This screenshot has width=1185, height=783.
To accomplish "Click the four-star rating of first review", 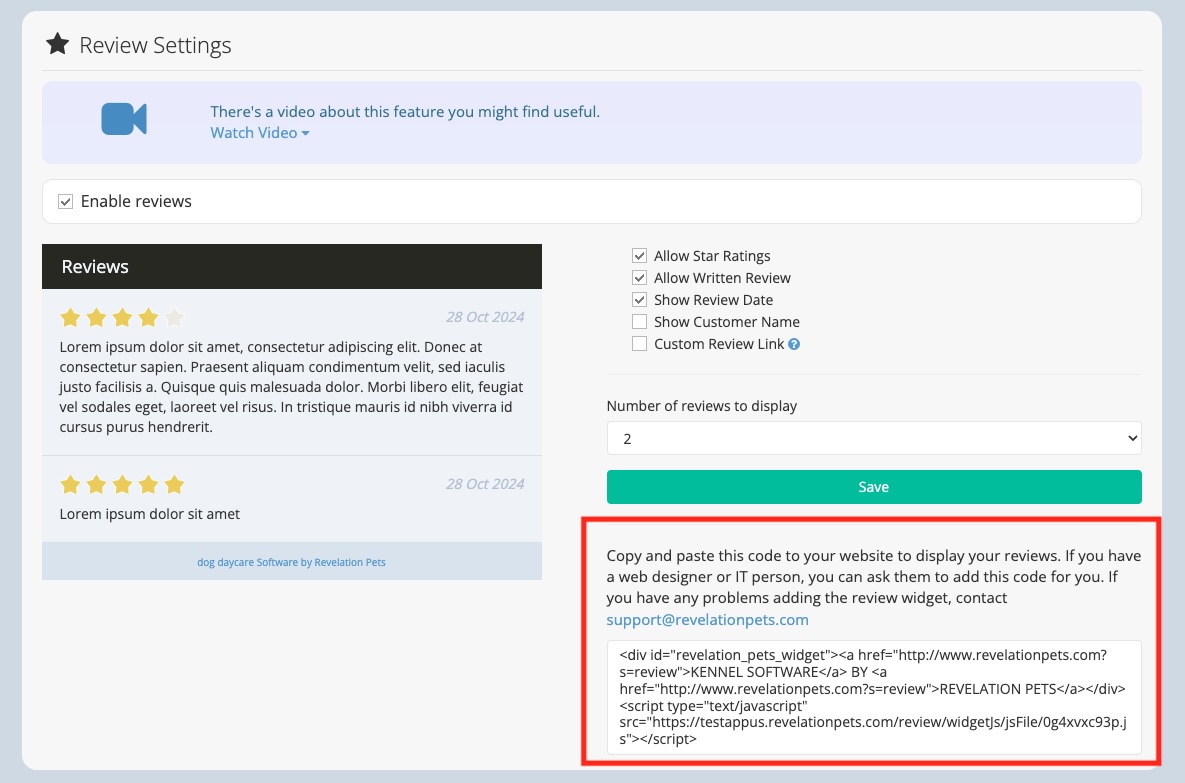I will point(122,317).
